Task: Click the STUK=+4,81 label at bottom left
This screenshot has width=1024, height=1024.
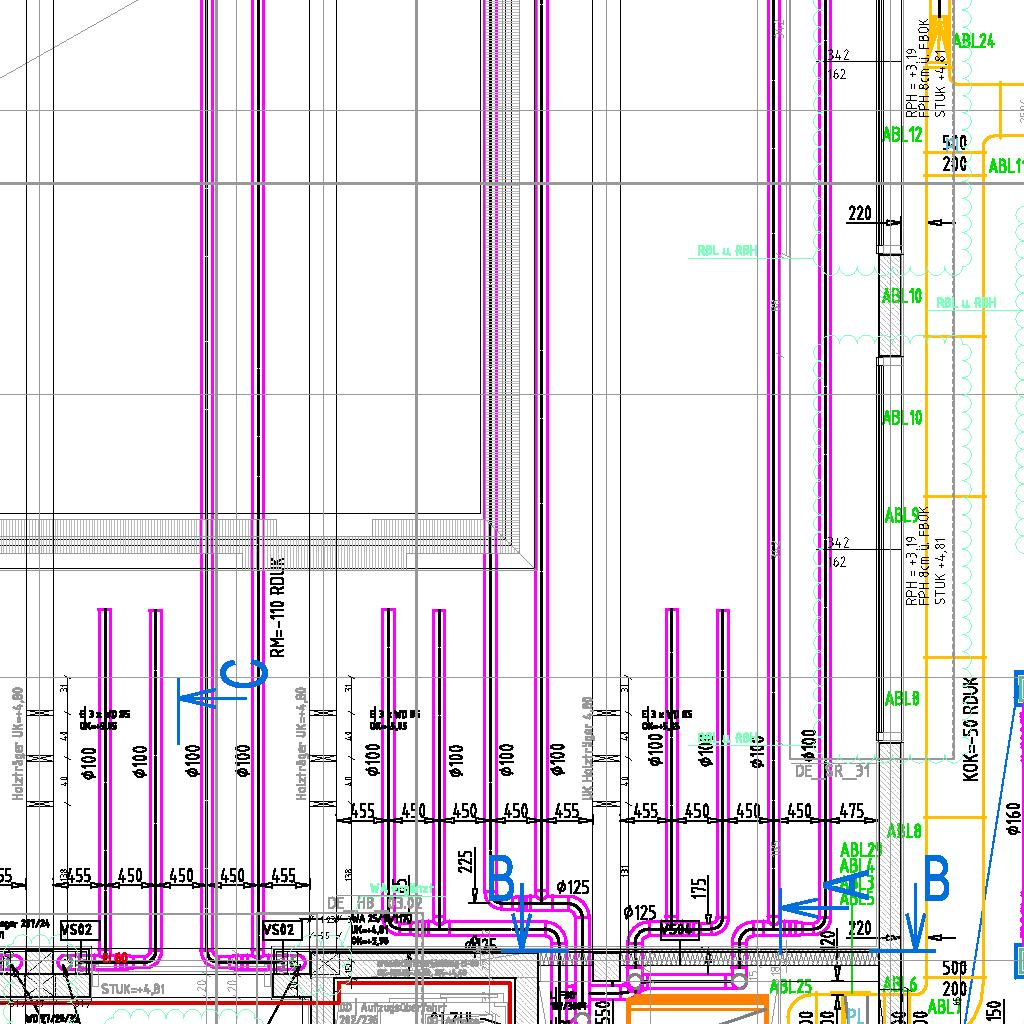Action: click(137, 988)
